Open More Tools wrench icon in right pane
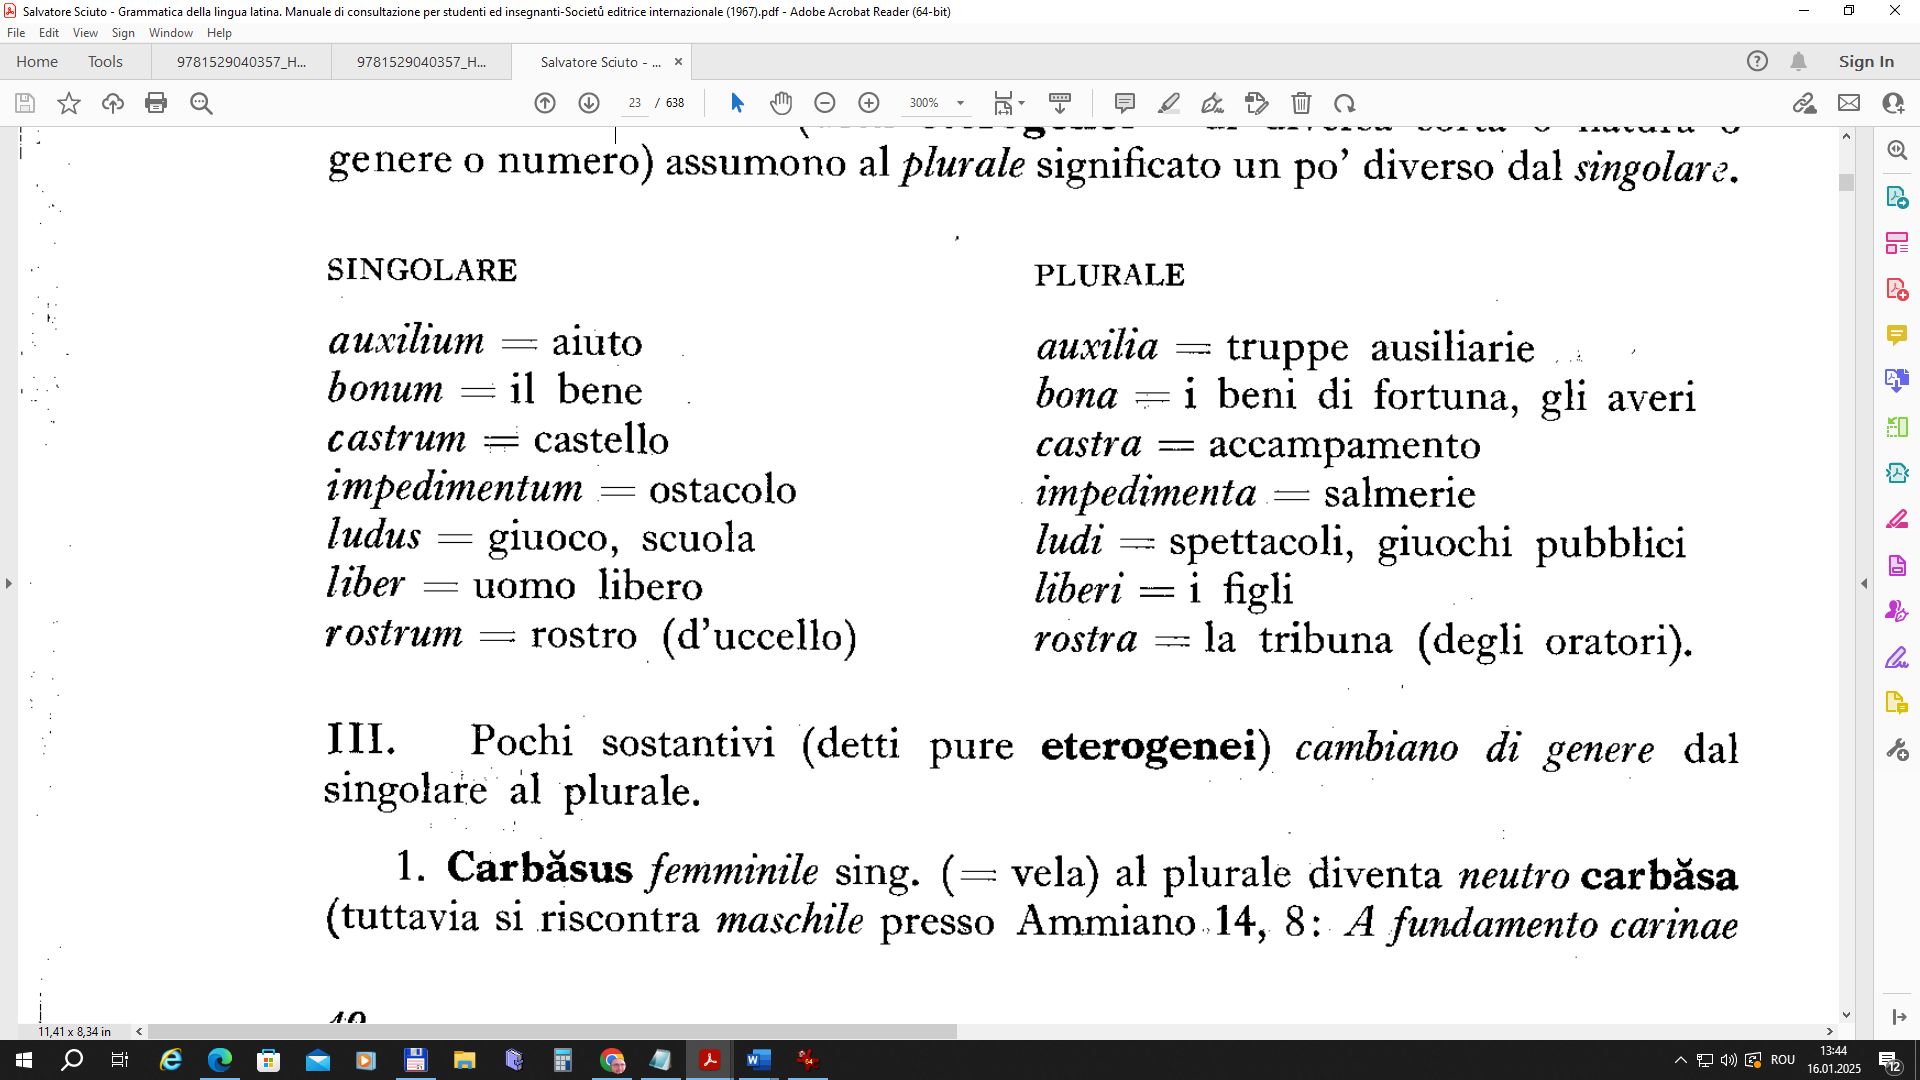 (x=1897, y=750)
